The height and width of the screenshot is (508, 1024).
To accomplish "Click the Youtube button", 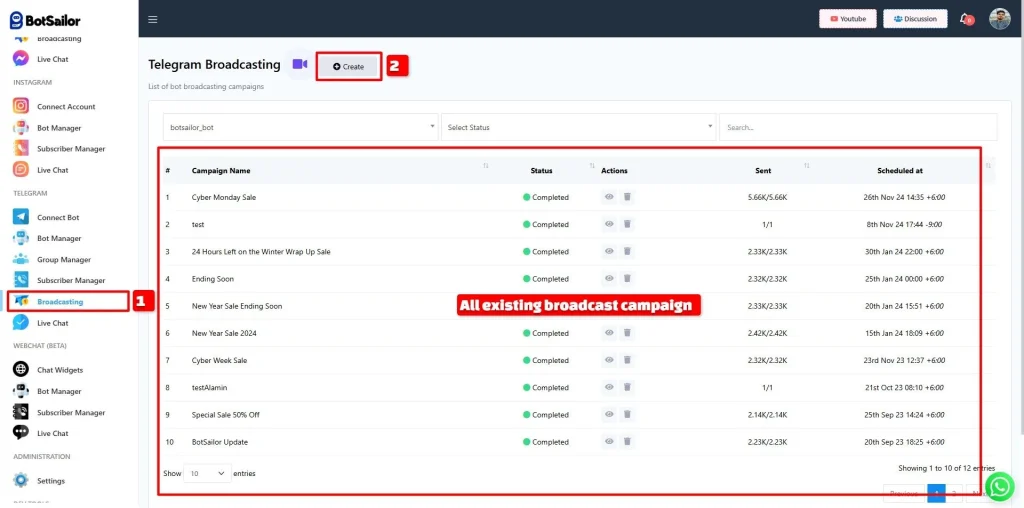I will [848, 19].
